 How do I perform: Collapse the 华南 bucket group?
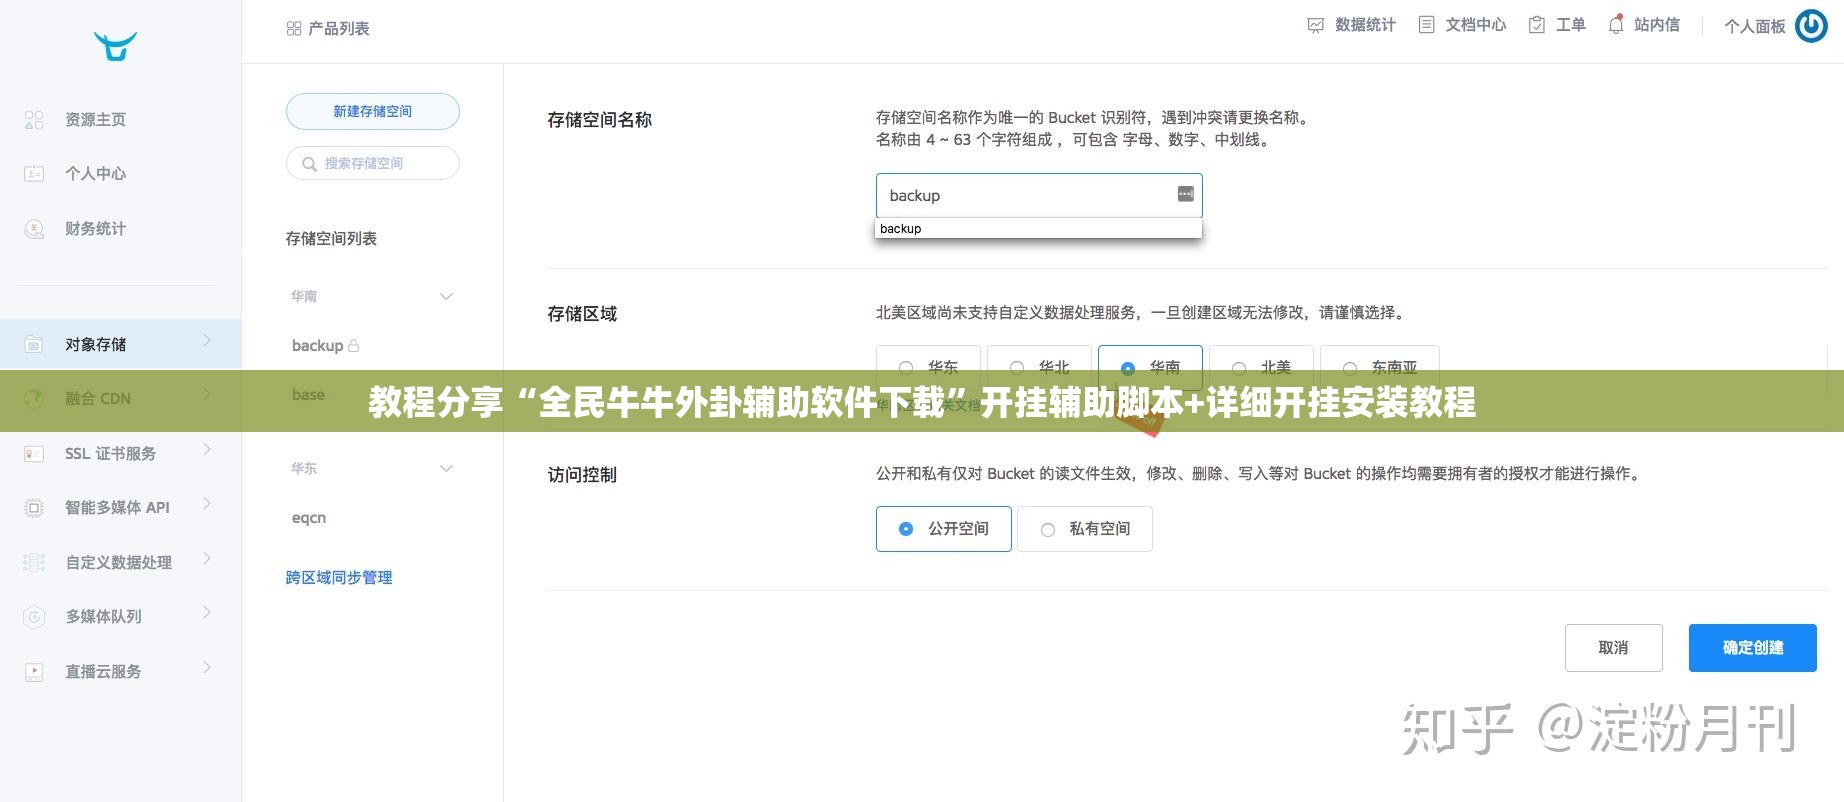pos(447,297)
